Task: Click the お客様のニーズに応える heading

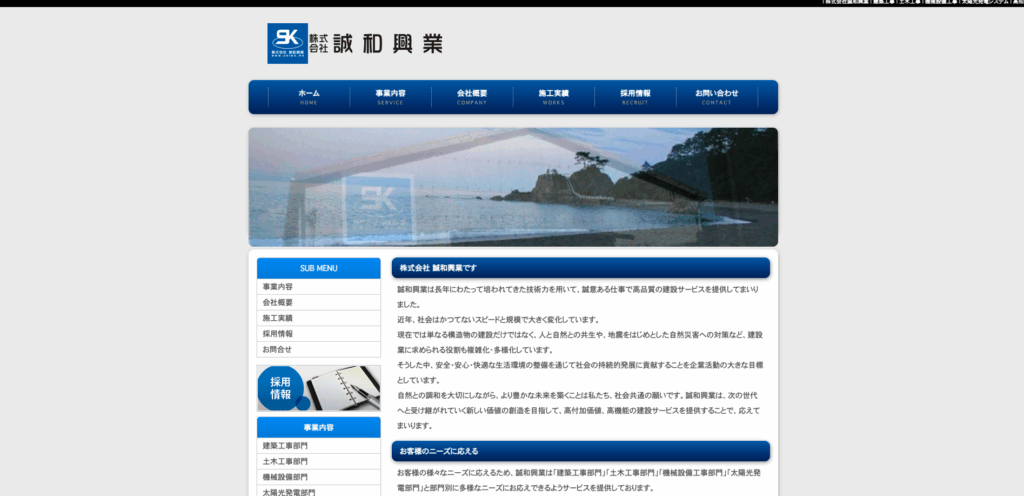Action: pos(581,451)
